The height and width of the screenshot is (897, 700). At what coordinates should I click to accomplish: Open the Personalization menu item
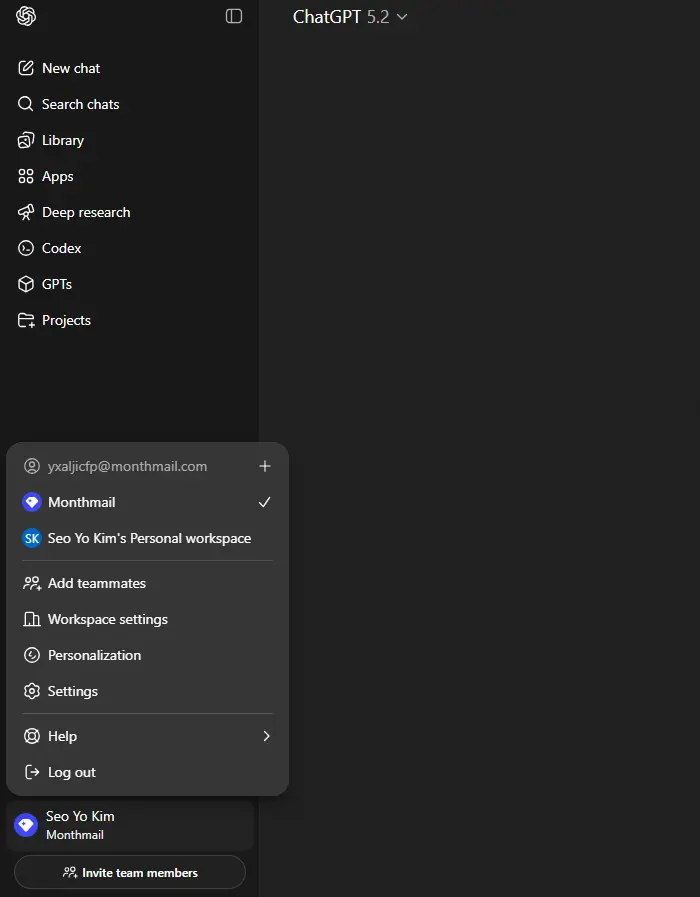(147, 656)
